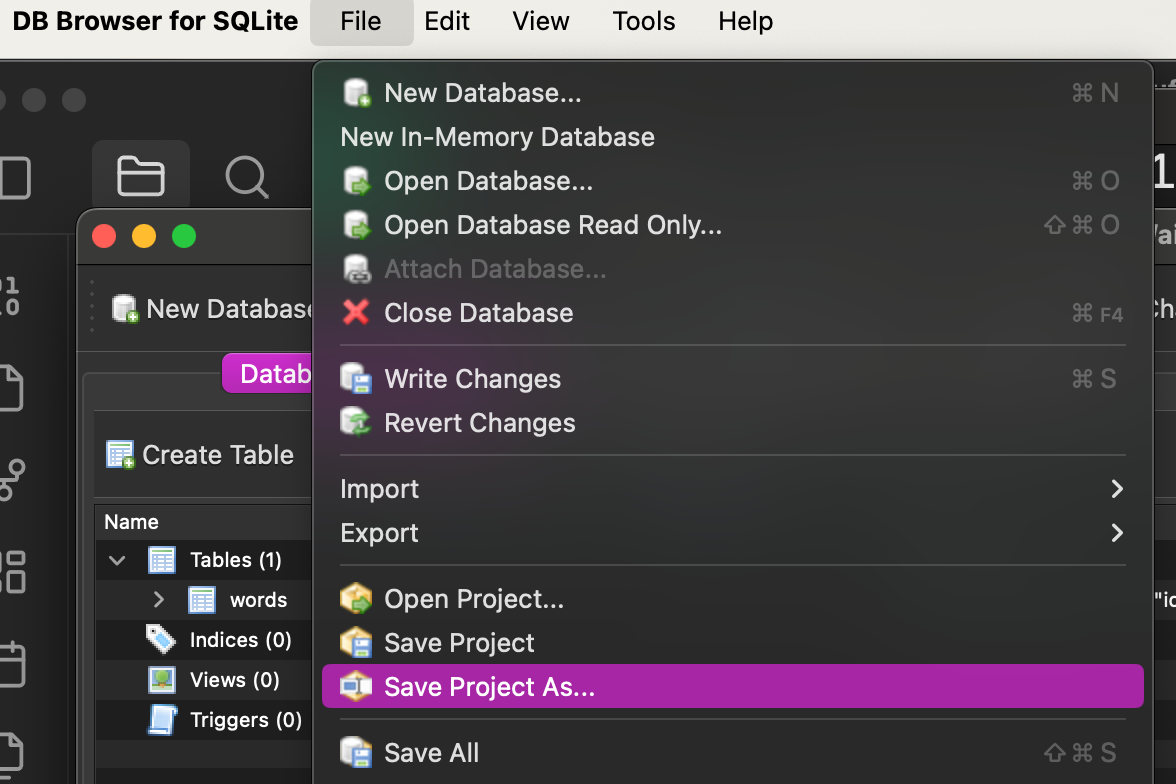Click the Open Project box icon

pos(356,598)
